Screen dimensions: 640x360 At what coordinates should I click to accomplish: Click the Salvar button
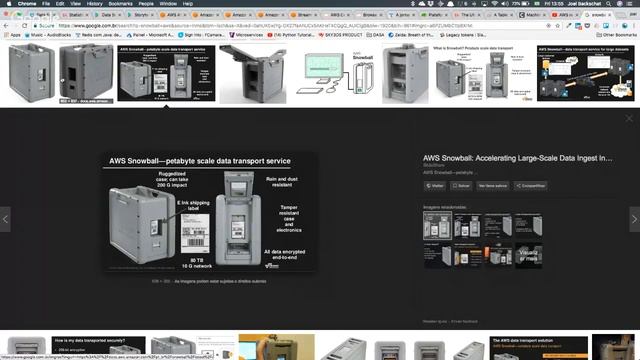click(x=461, y=186)
